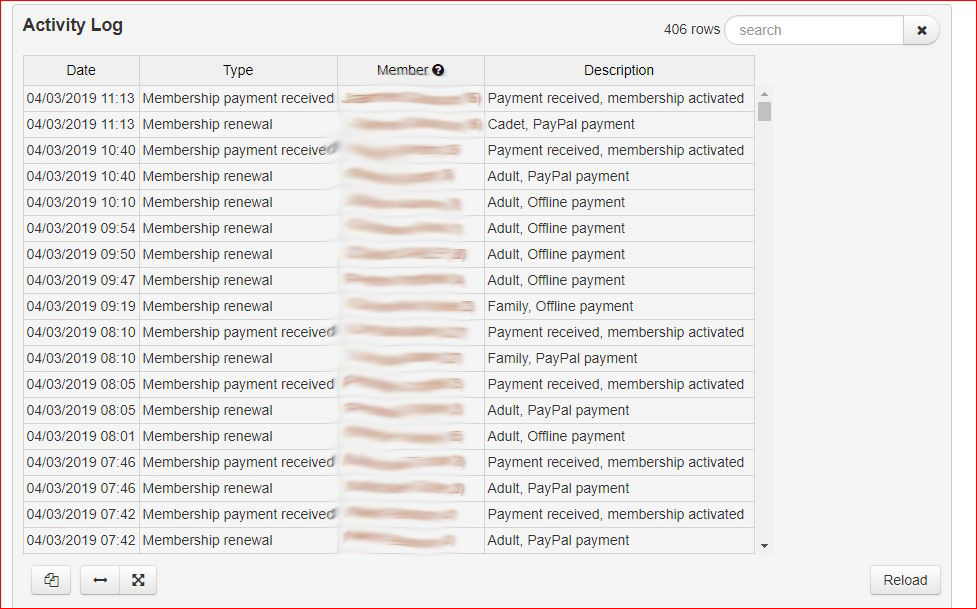Click the Description column header
The image size is (977, 609).
[x=619, y=70]
